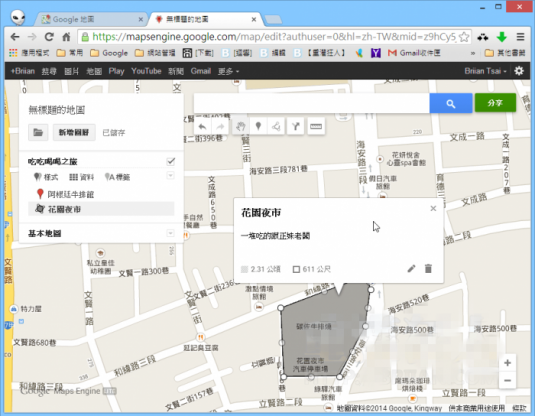Open the 其他書籤 bookmarks folder
The image size is (535, 416).
point(505,53)
